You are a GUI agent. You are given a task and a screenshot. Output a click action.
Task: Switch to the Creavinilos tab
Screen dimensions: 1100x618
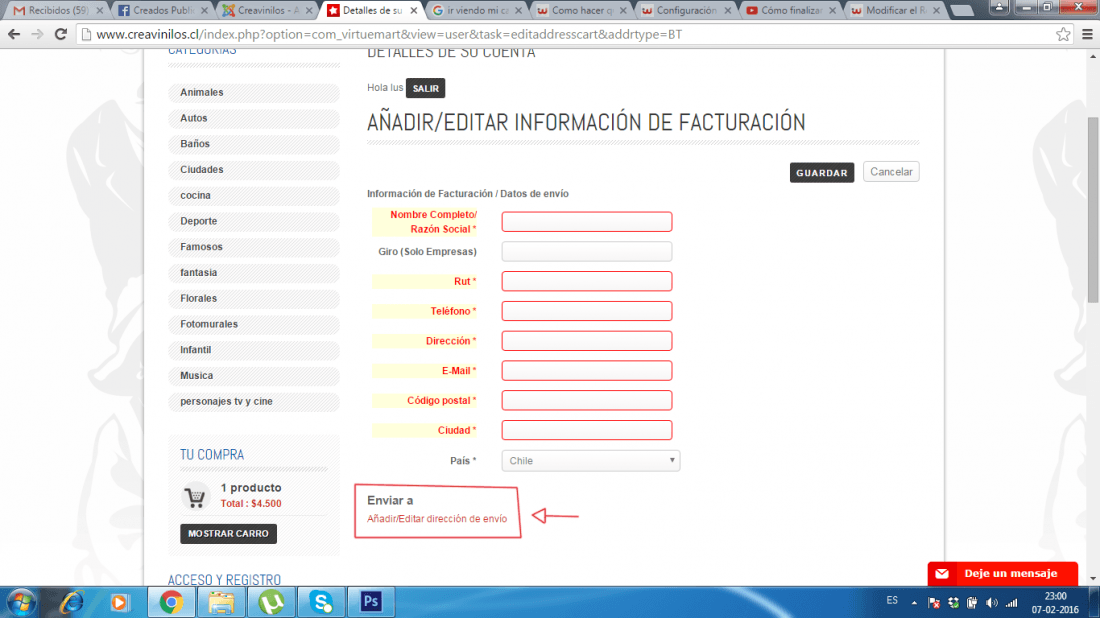[x=267, y=11]
